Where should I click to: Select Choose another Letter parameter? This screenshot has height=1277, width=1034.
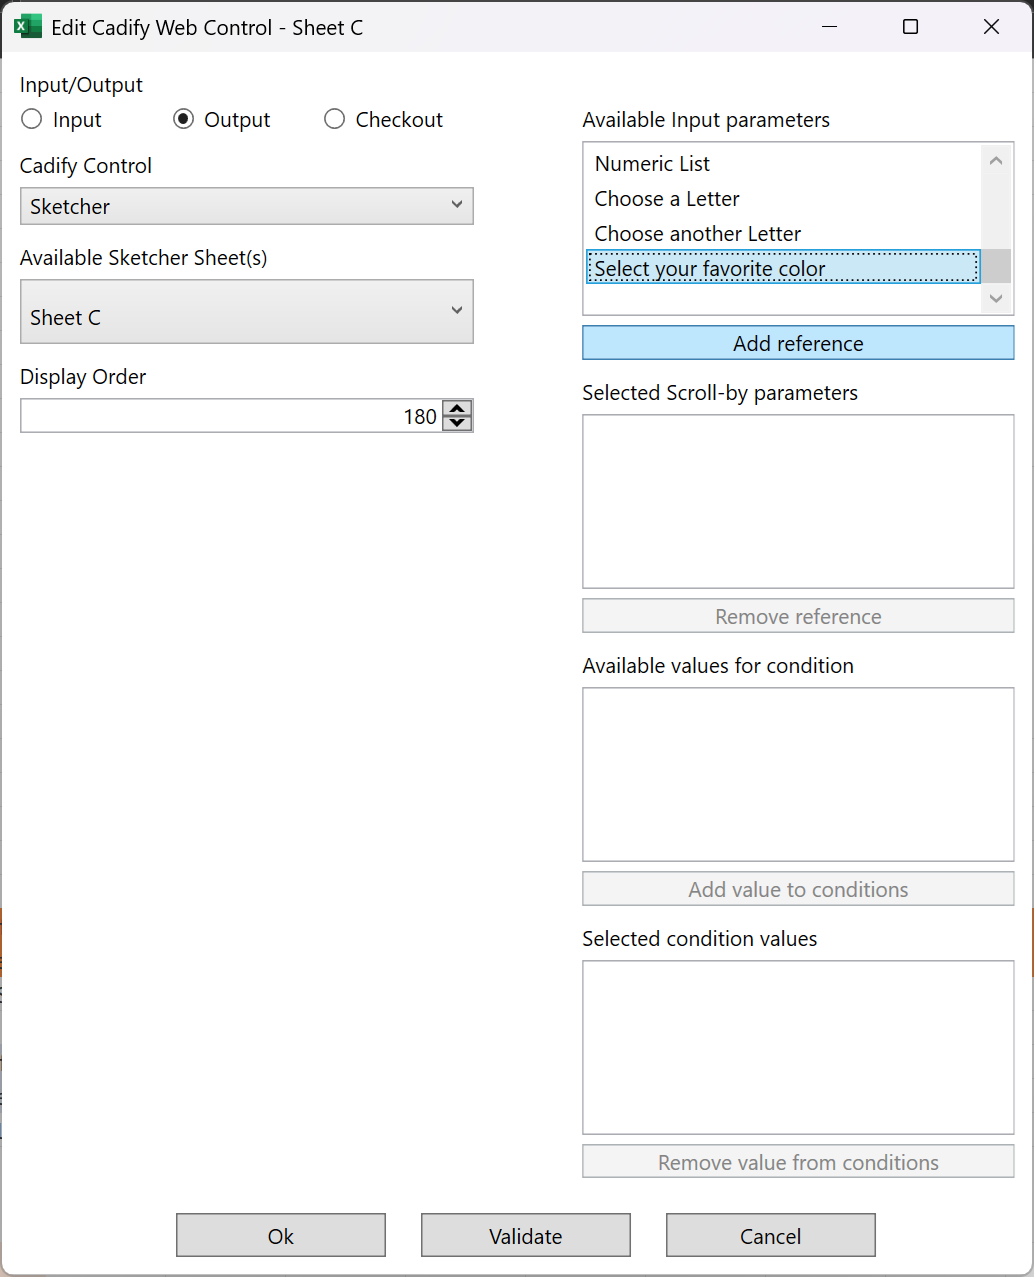point(782,234)
